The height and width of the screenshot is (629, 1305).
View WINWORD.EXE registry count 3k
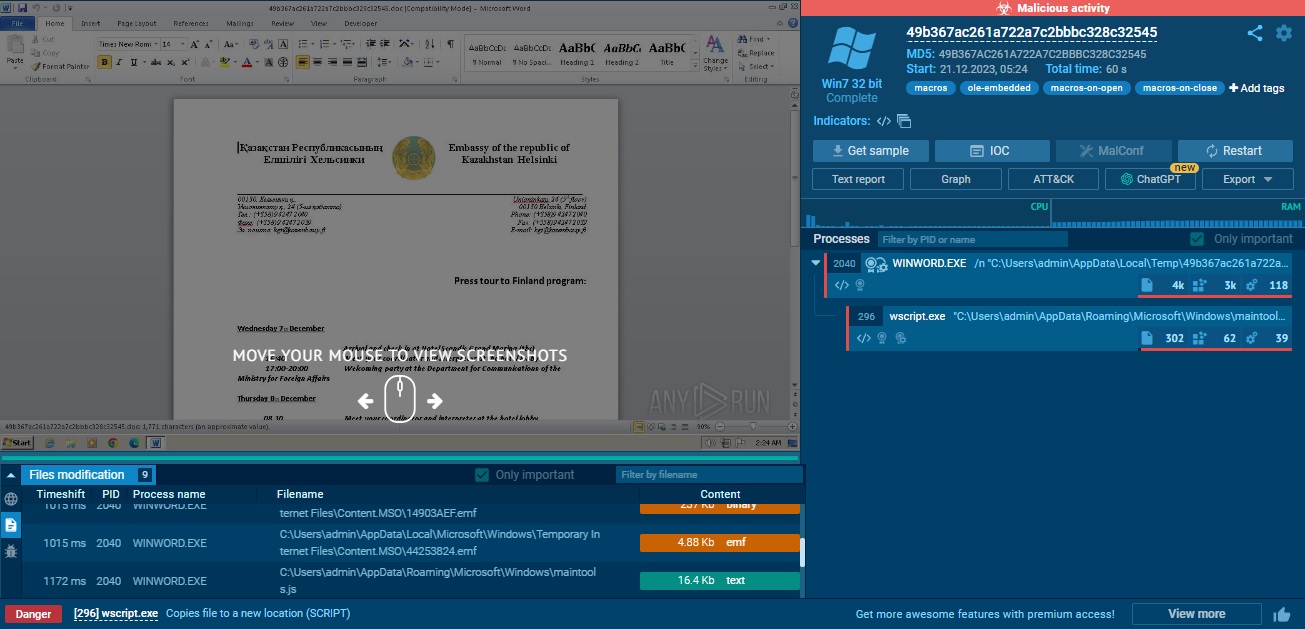(x=1216, y=286)
